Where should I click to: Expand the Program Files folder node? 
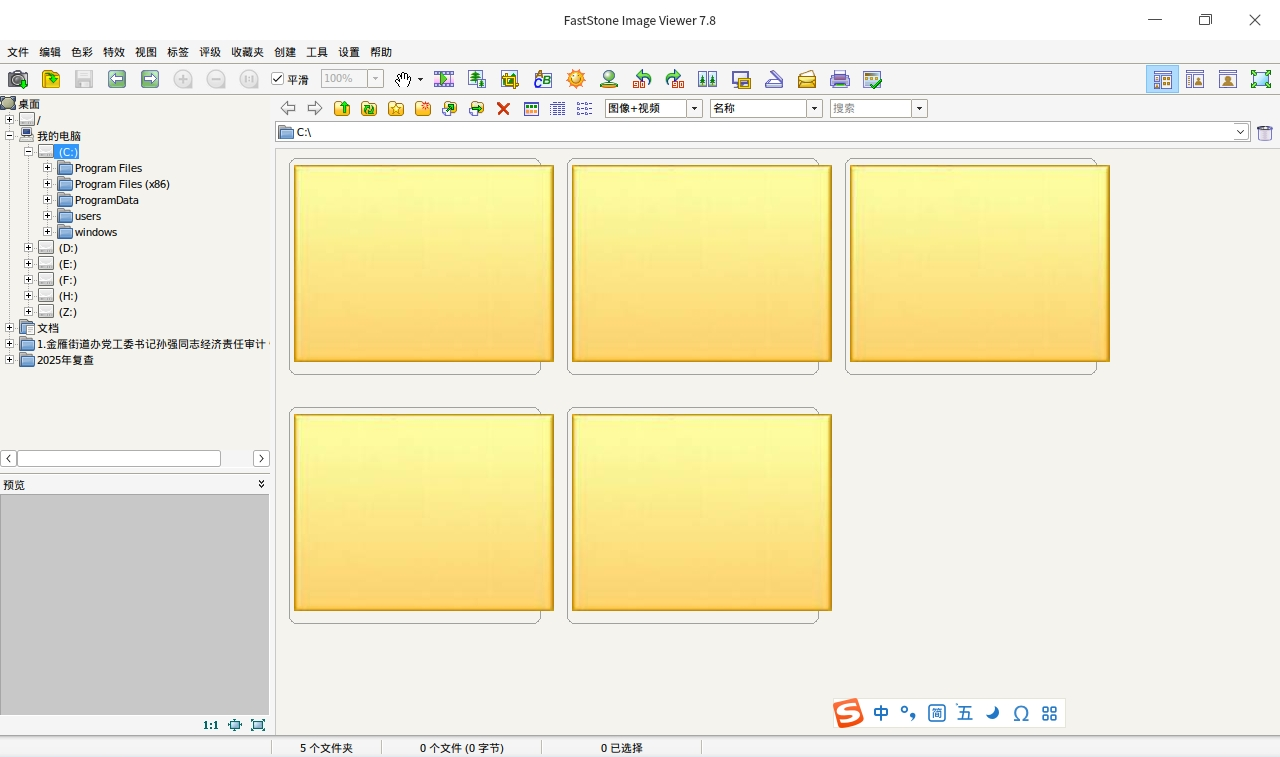(47, 168)
